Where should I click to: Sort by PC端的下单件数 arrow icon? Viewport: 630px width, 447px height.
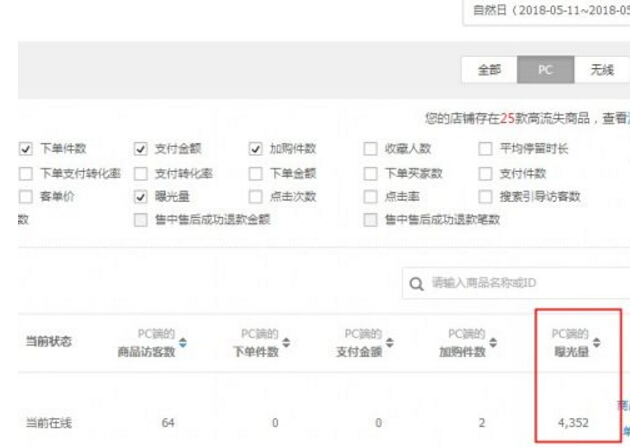point(285,343)
